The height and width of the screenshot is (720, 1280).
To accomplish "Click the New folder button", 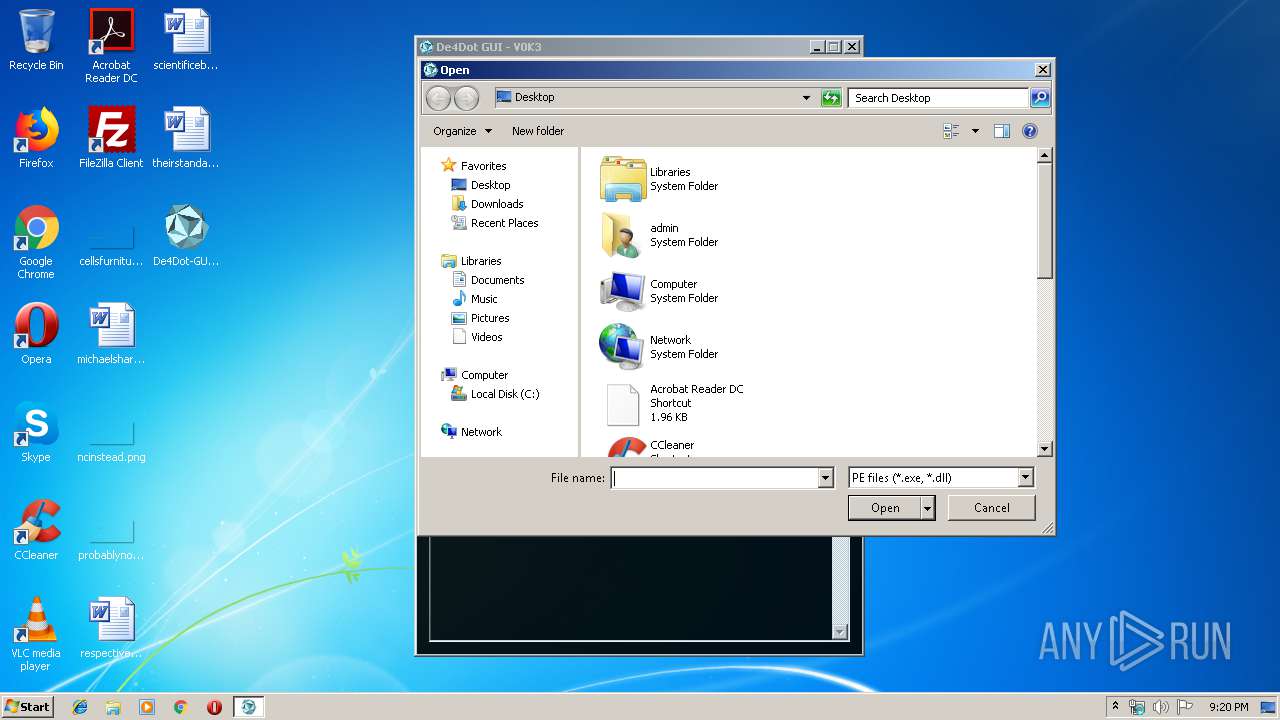I will pos(538,131).
